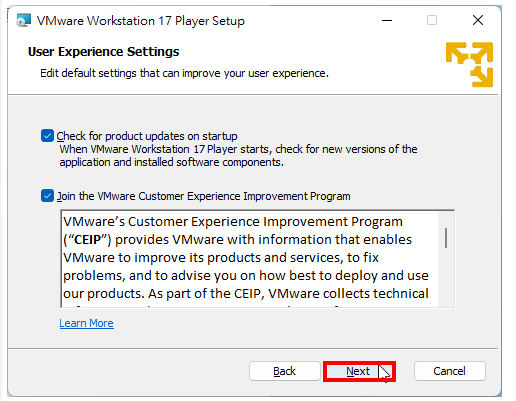Click scrollbar track below the thumb in CEIP box

[x=446, y=278]
